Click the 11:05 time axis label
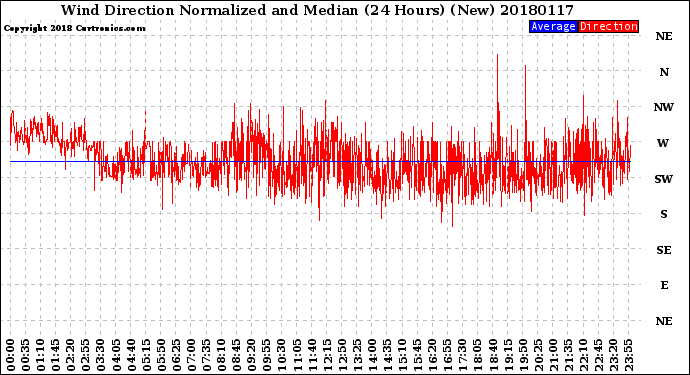This screenshot has height=375, width=690. (x=297, y=355)
